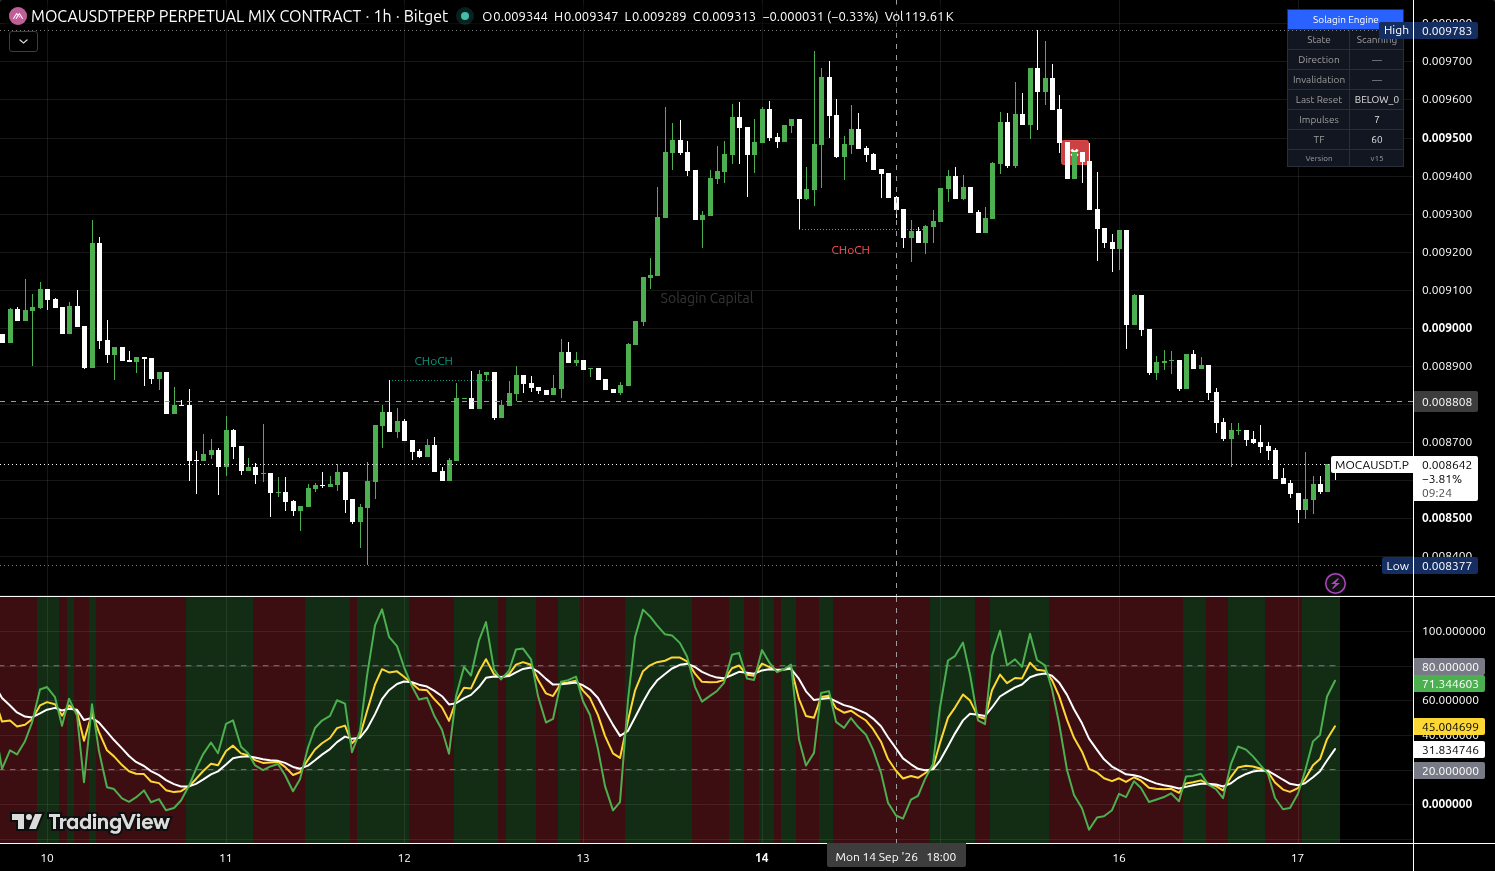This screenshot has height=871, width=1495.
Task: Click the 0.008808 crosshair price label
Action: tap(1447, 402)
